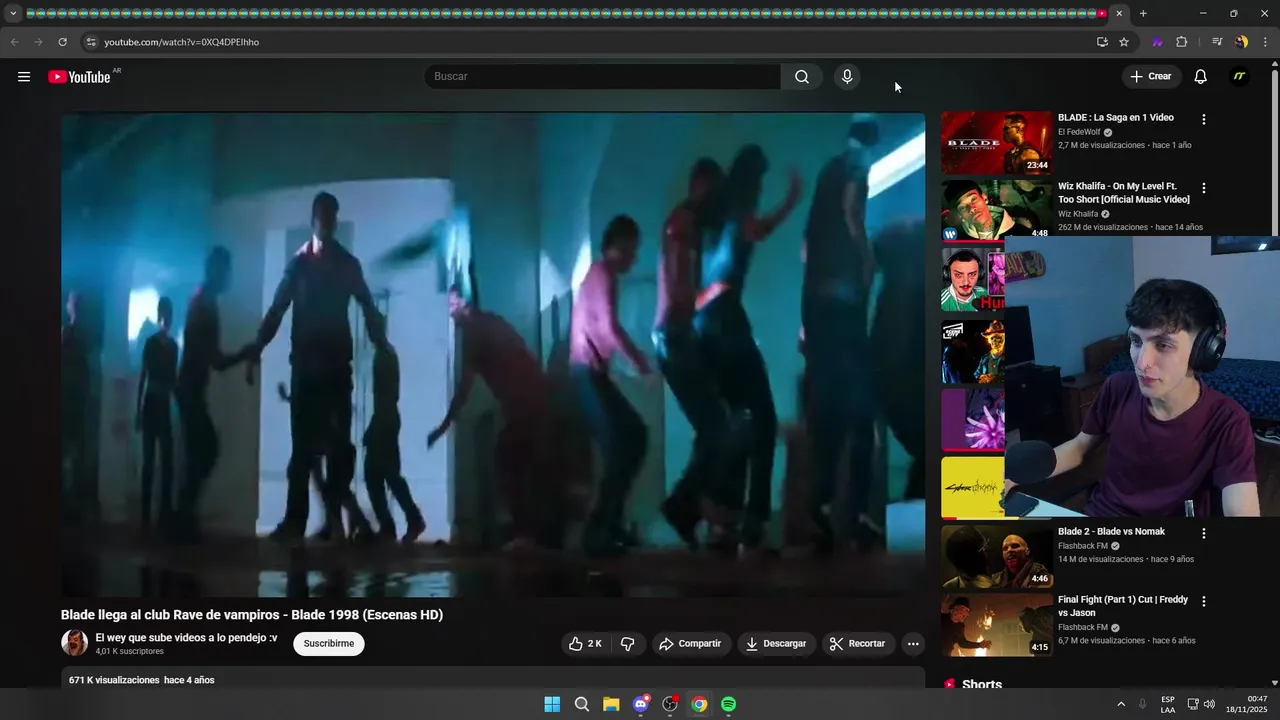
Task: Open Final Fight Freddy vs Jason title
Action: (1123, 606)
